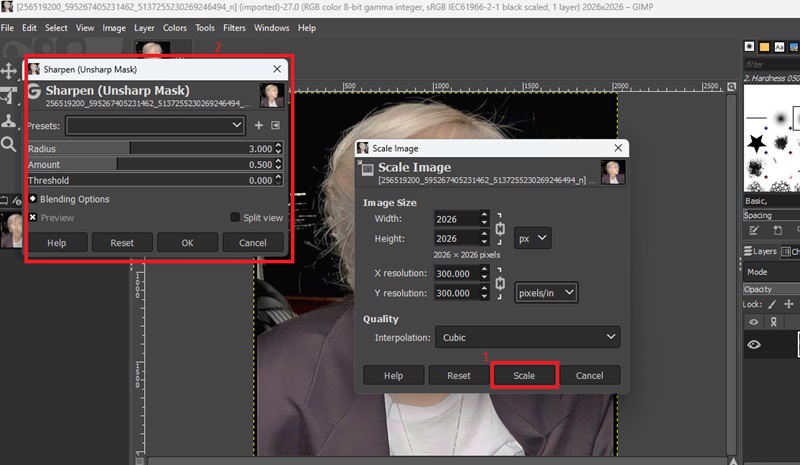Screen dimensions: 800x465
Task: Open the Brushes dockable tab
Action: point(749,46)
